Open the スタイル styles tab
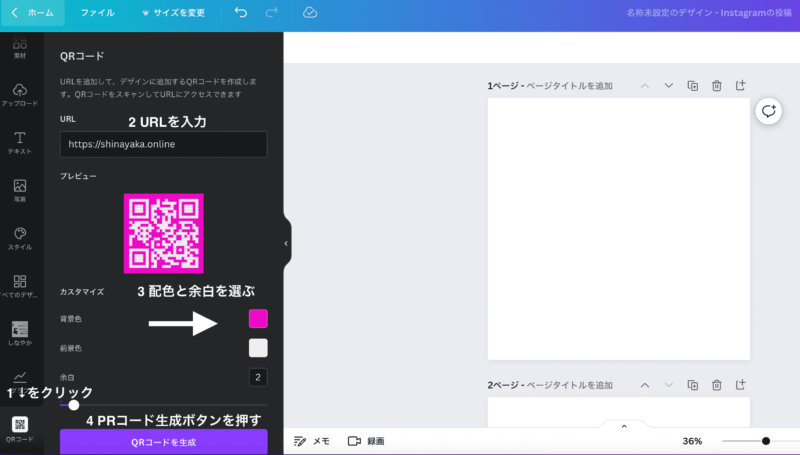The height and width of the screenshot is (455, 800). tap(20, 239)
